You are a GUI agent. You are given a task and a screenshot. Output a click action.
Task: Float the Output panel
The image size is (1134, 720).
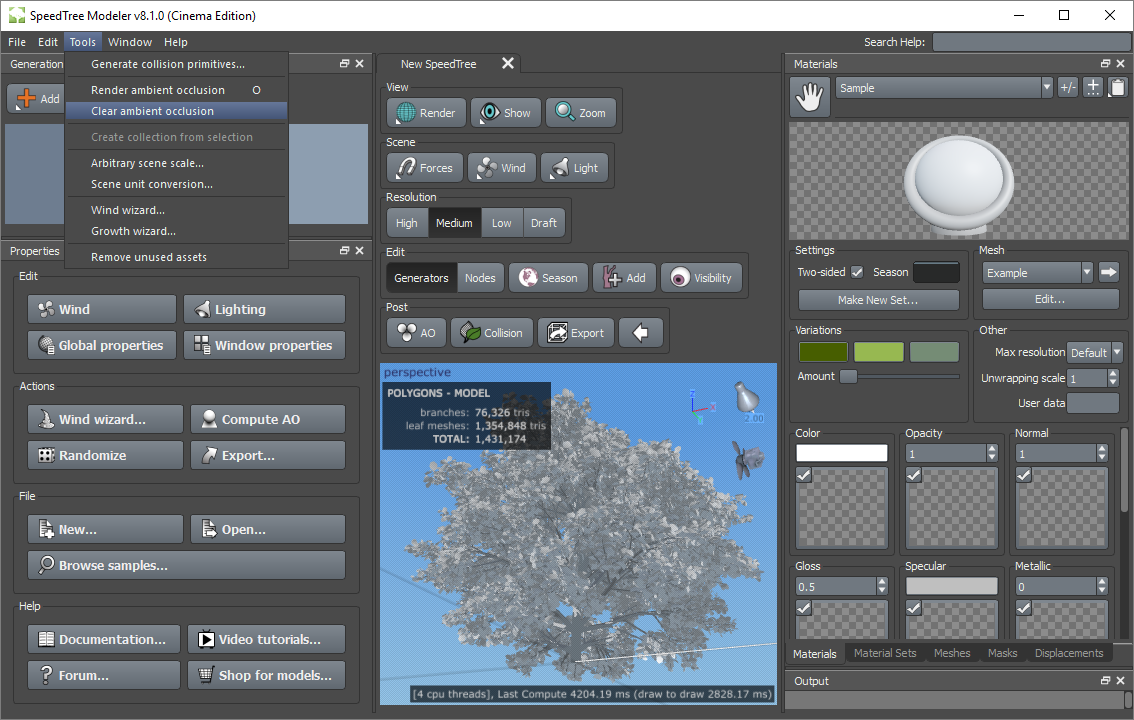1105,680
